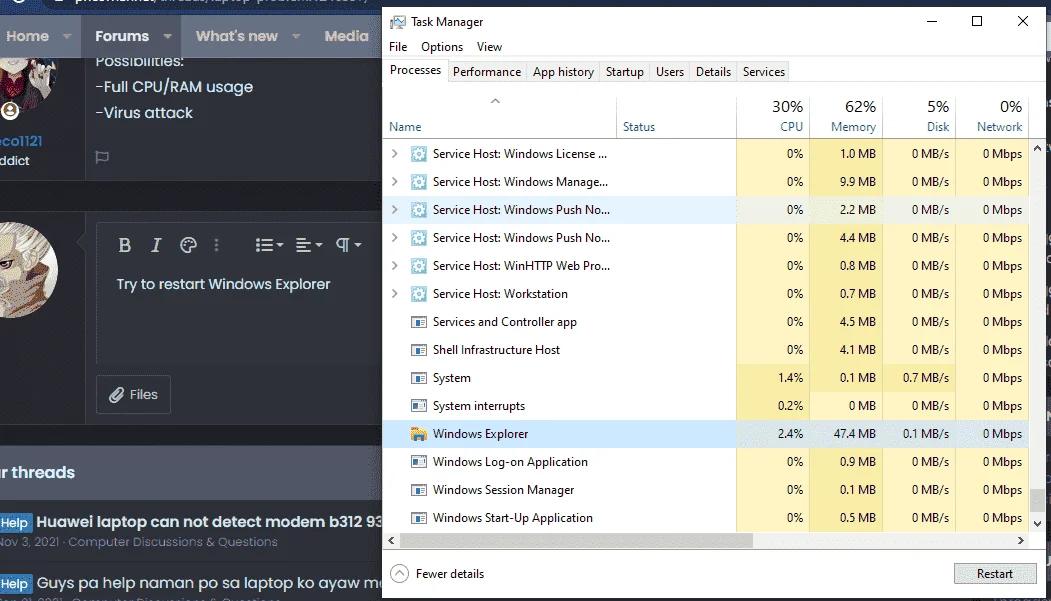This screenshot has width=1051, height=601.
Task: Click the vertical scrollbar up arrow
Action: point(1037,148)
